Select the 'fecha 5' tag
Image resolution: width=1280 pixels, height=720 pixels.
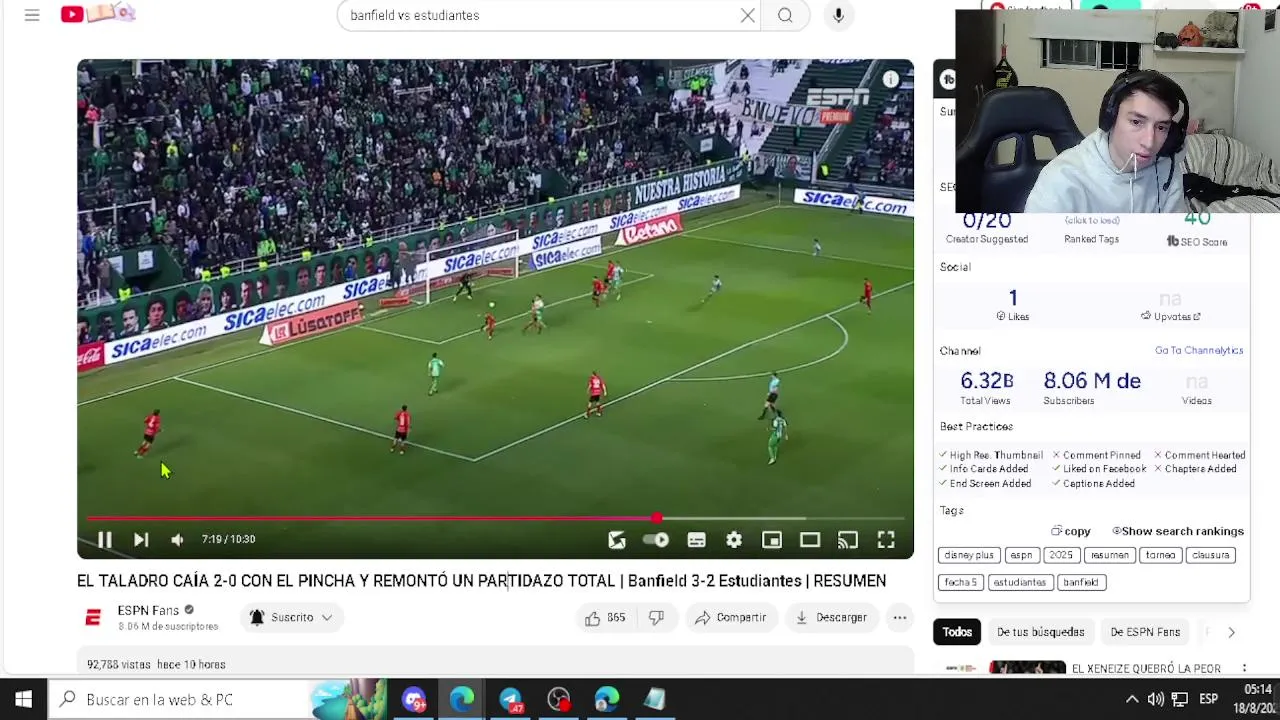pos(961,582)
